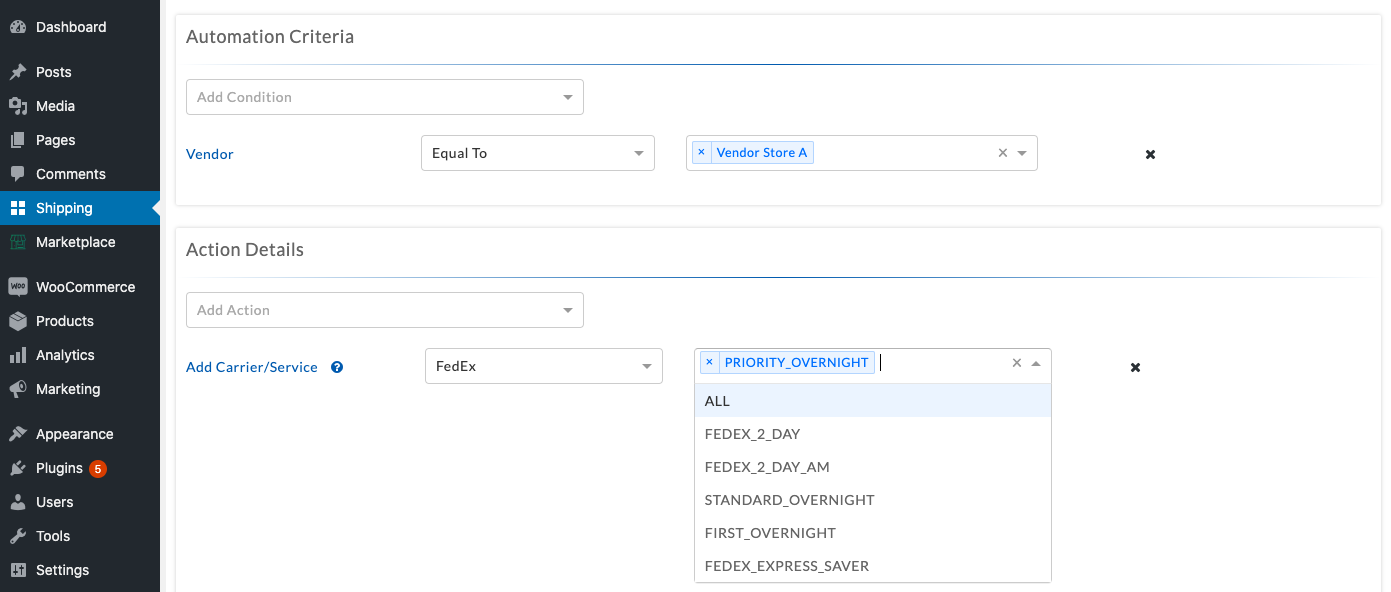Select FEDEX_2_DAY_AM service option

coord(873,467)
